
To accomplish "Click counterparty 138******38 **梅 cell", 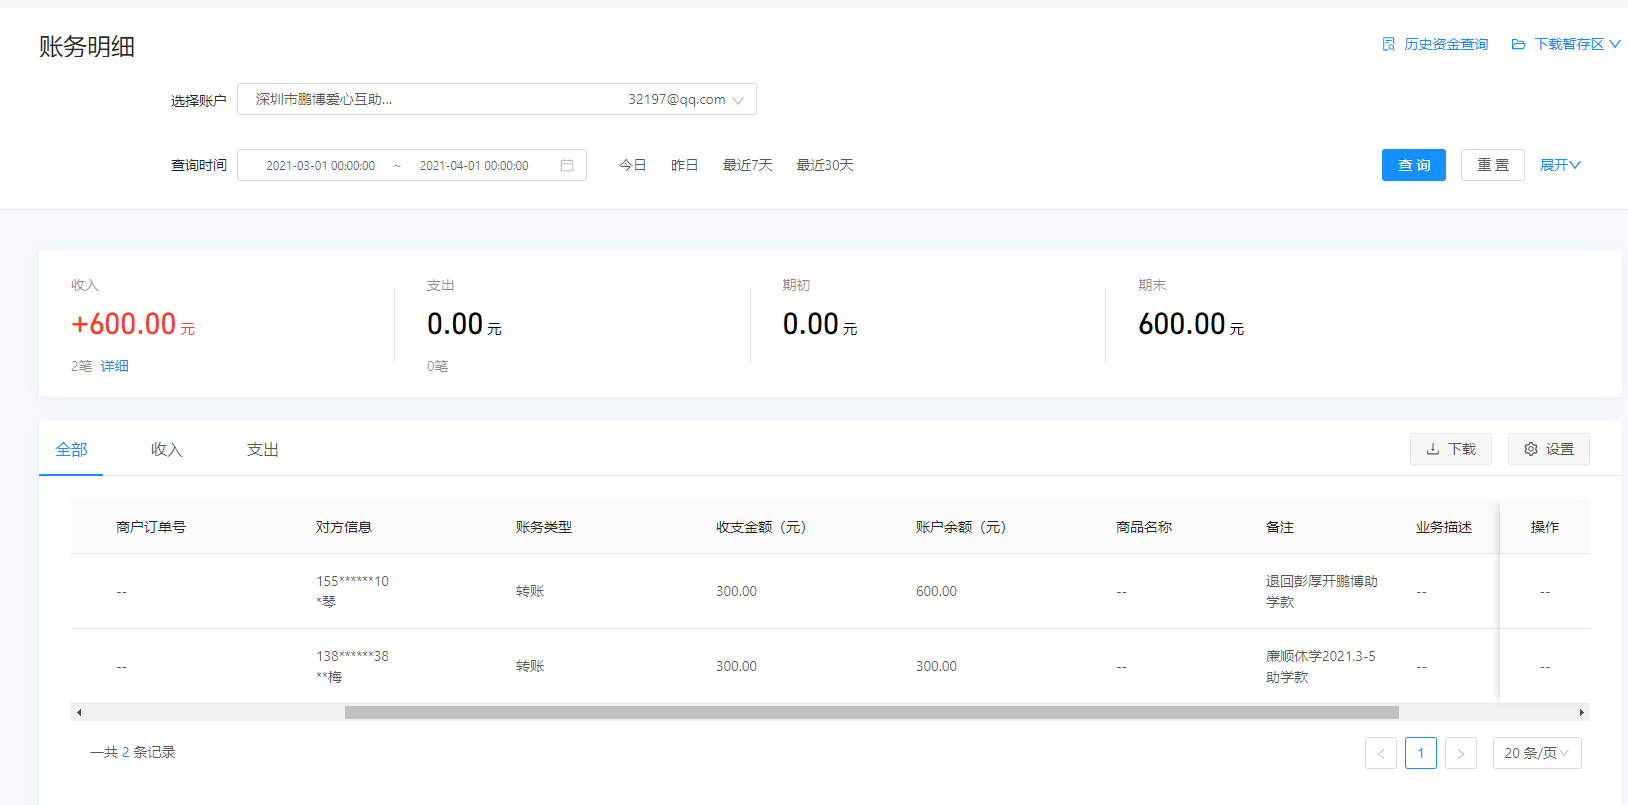I will pos(353,666).
